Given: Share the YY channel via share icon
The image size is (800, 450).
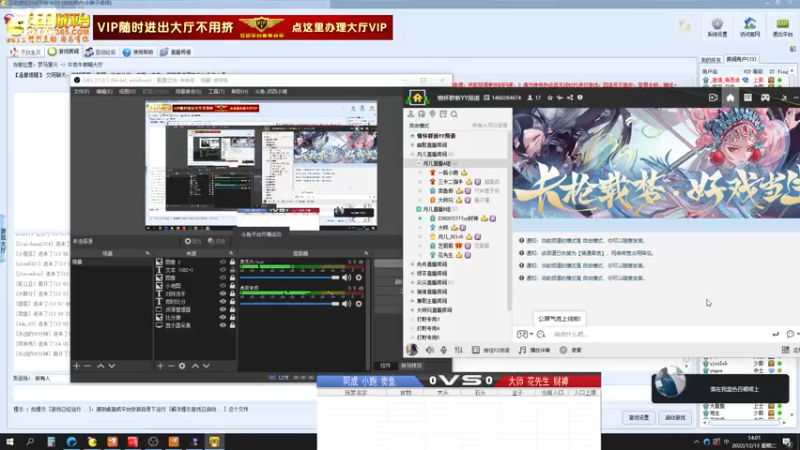Looking at the screenshot, I should pos(570,97).
